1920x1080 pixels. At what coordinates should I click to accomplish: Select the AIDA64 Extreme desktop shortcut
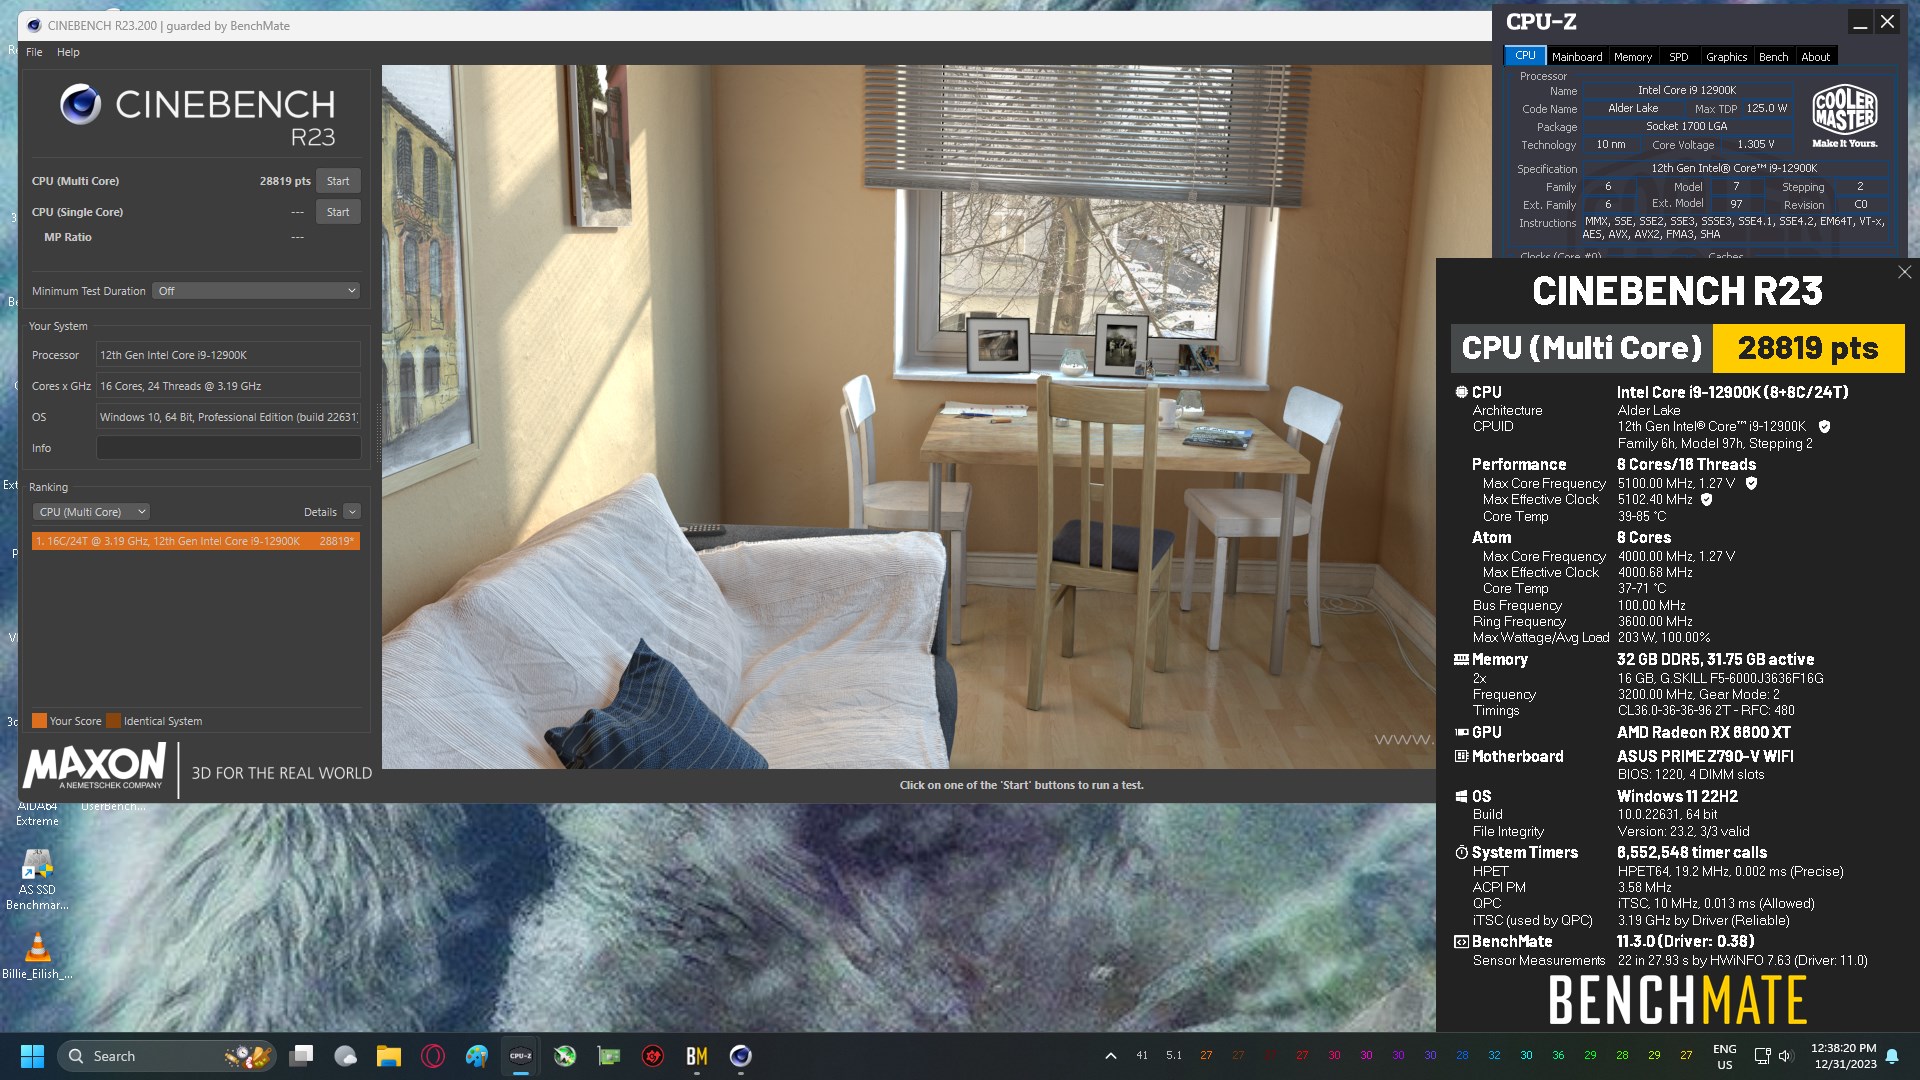pos(37,813)
